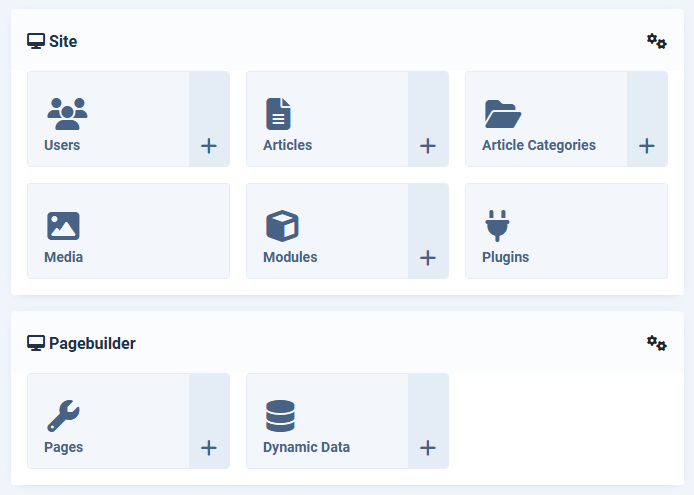Open Dynamic Data via database icon
Viewport: 694px width, 495px height.
[280, 415]
